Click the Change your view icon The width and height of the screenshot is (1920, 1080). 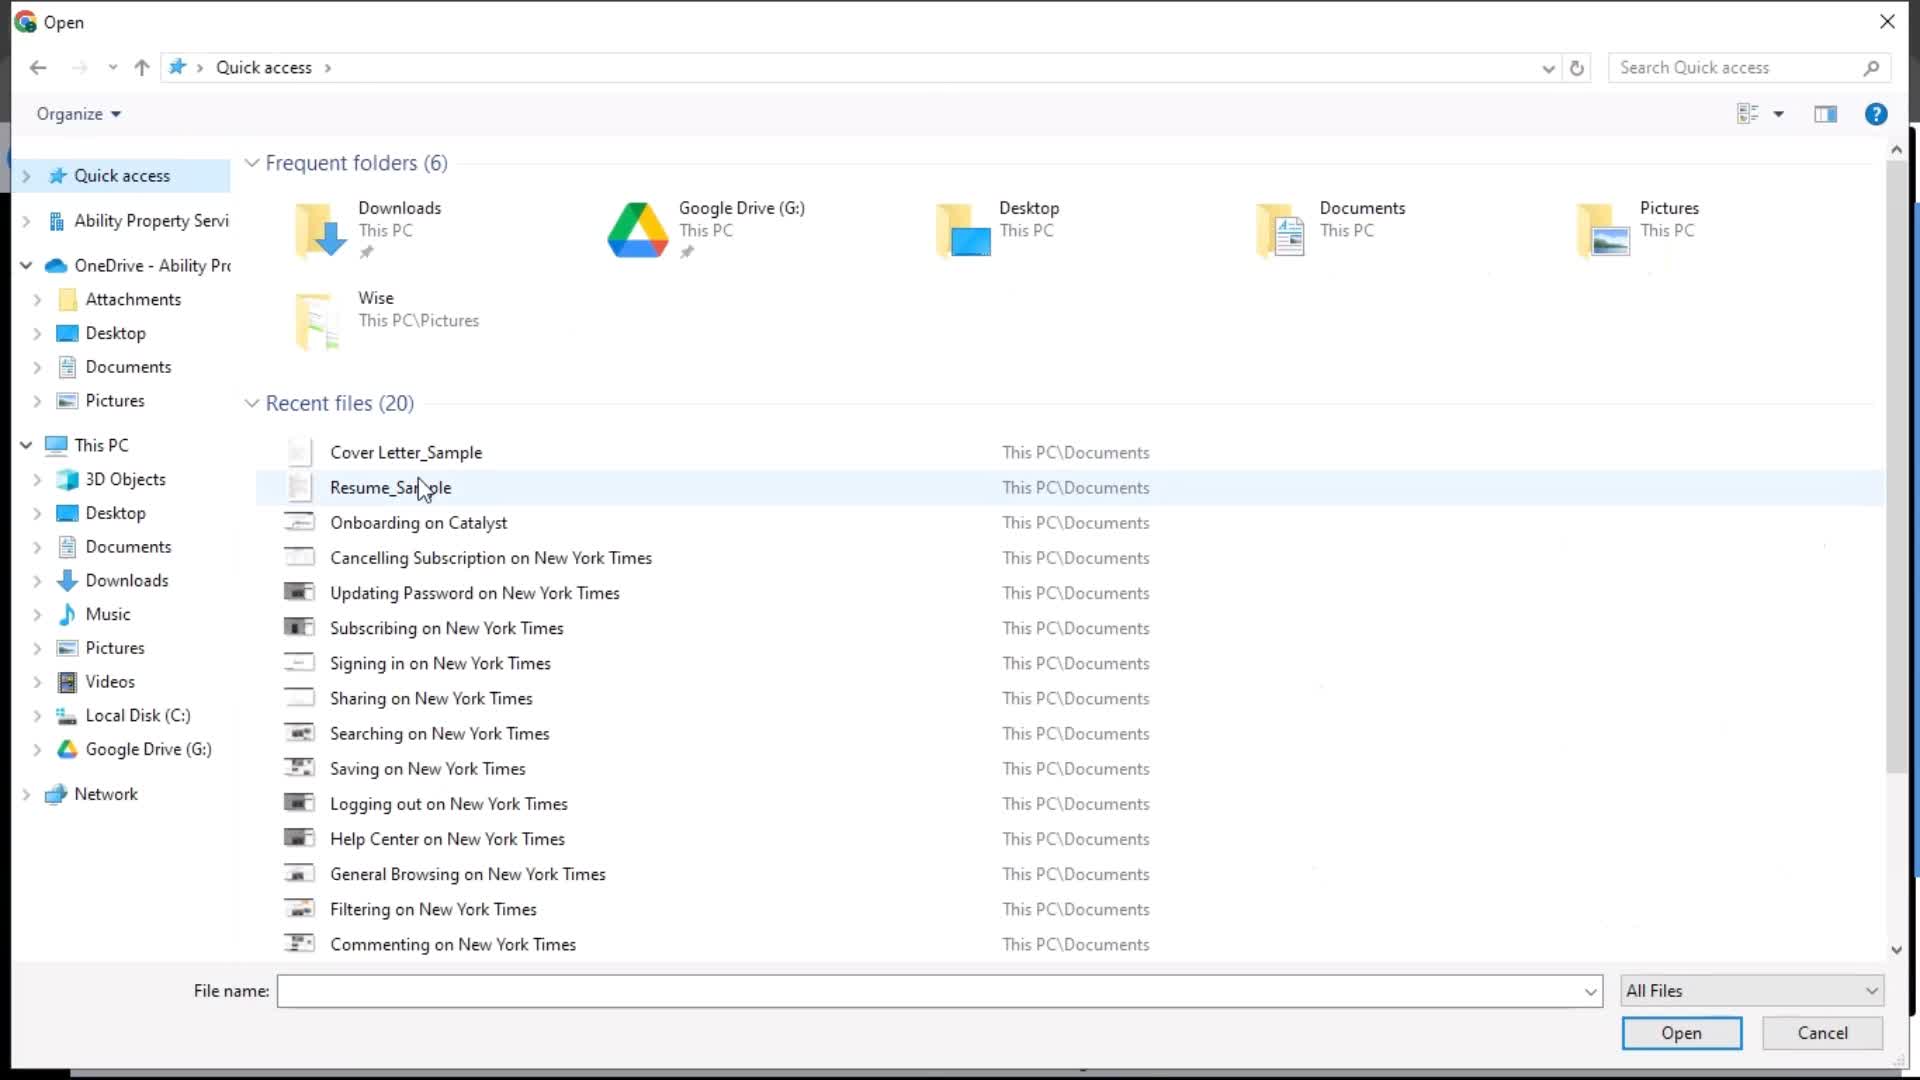tap(1747, 113)
